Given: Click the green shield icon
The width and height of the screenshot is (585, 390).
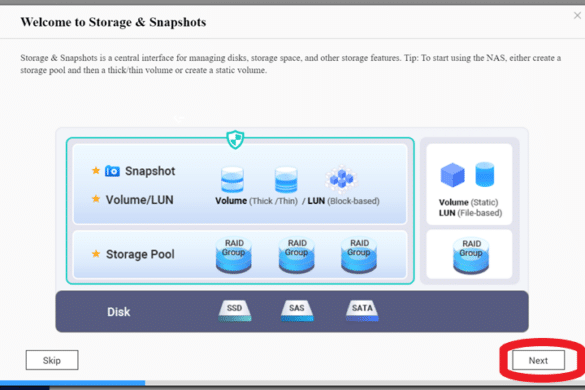Looking at the screenshot, I should click(235, 140).
